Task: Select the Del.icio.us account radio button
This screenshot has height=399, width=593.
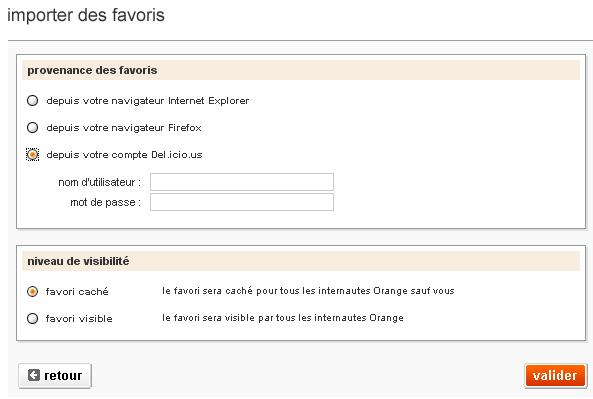Action: [33, 155]
